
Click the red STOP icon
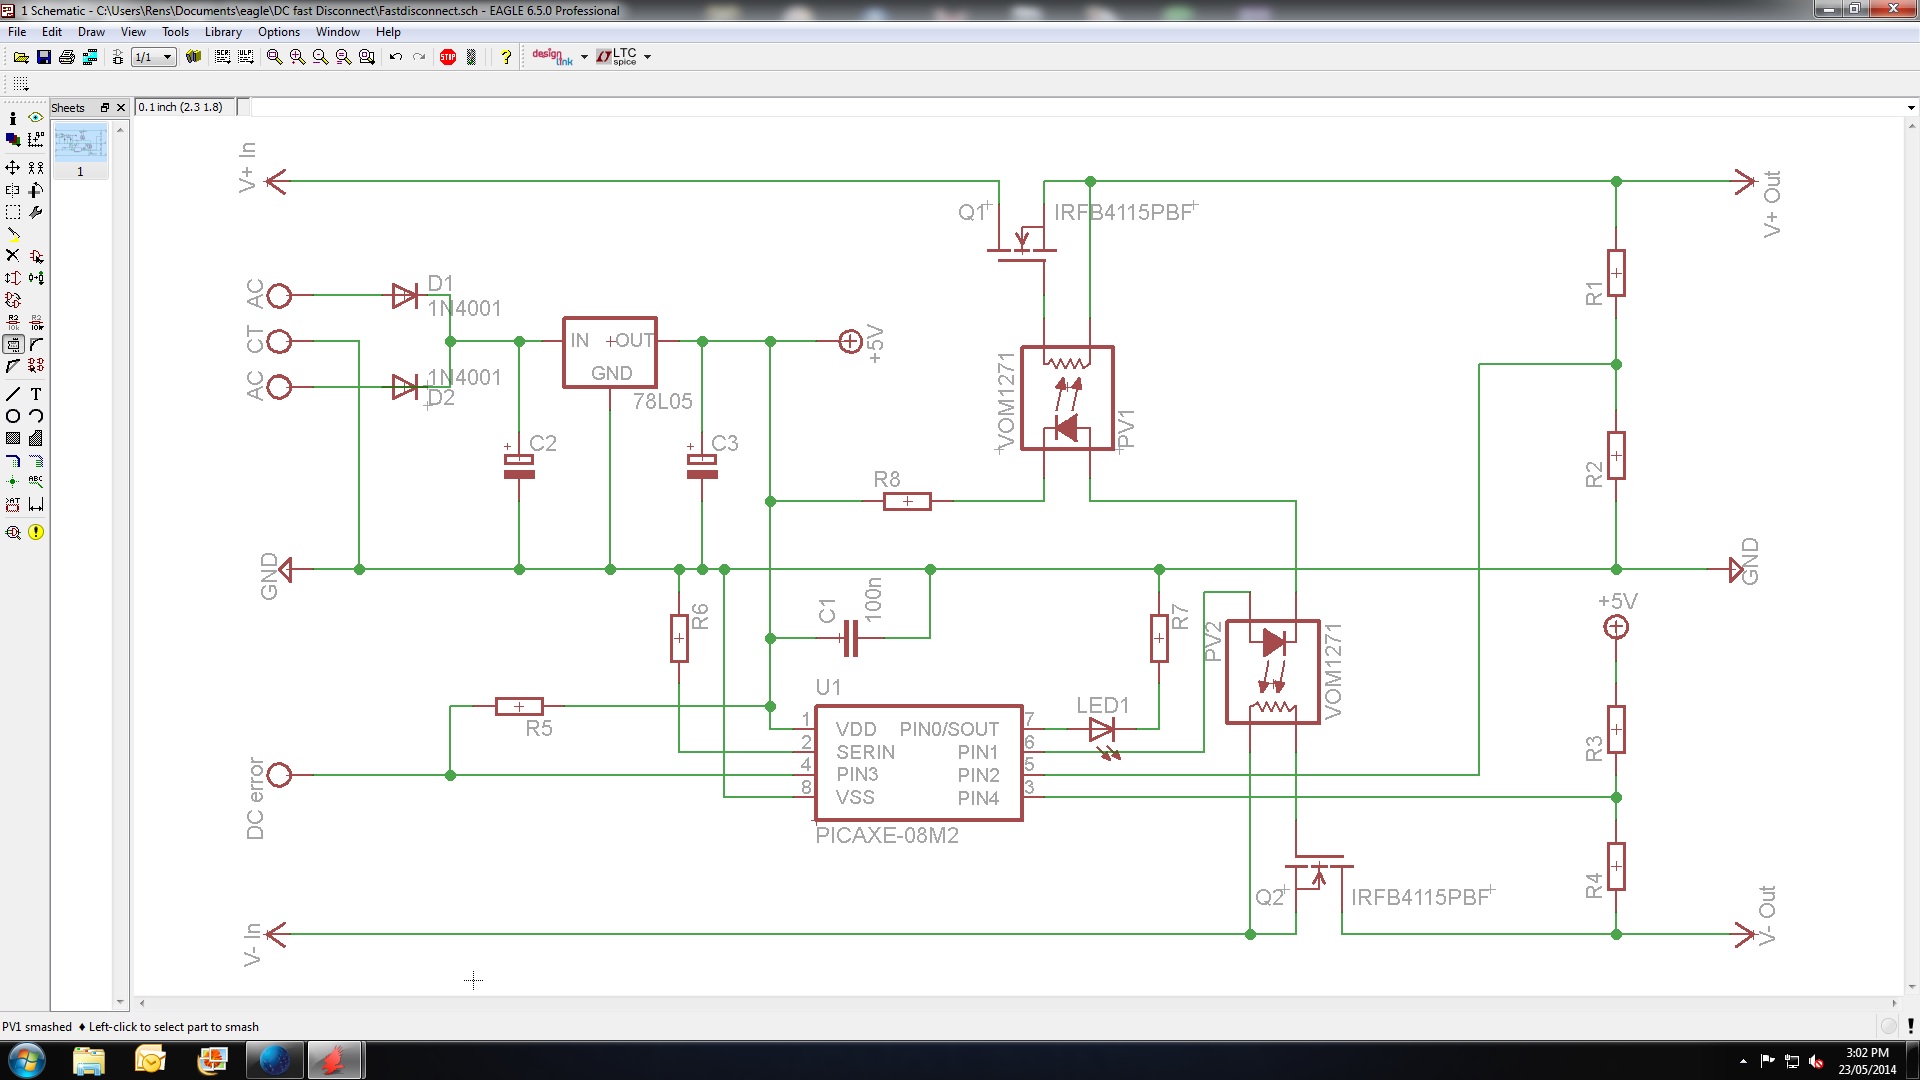pyautogui.click(x=448, y=57)
